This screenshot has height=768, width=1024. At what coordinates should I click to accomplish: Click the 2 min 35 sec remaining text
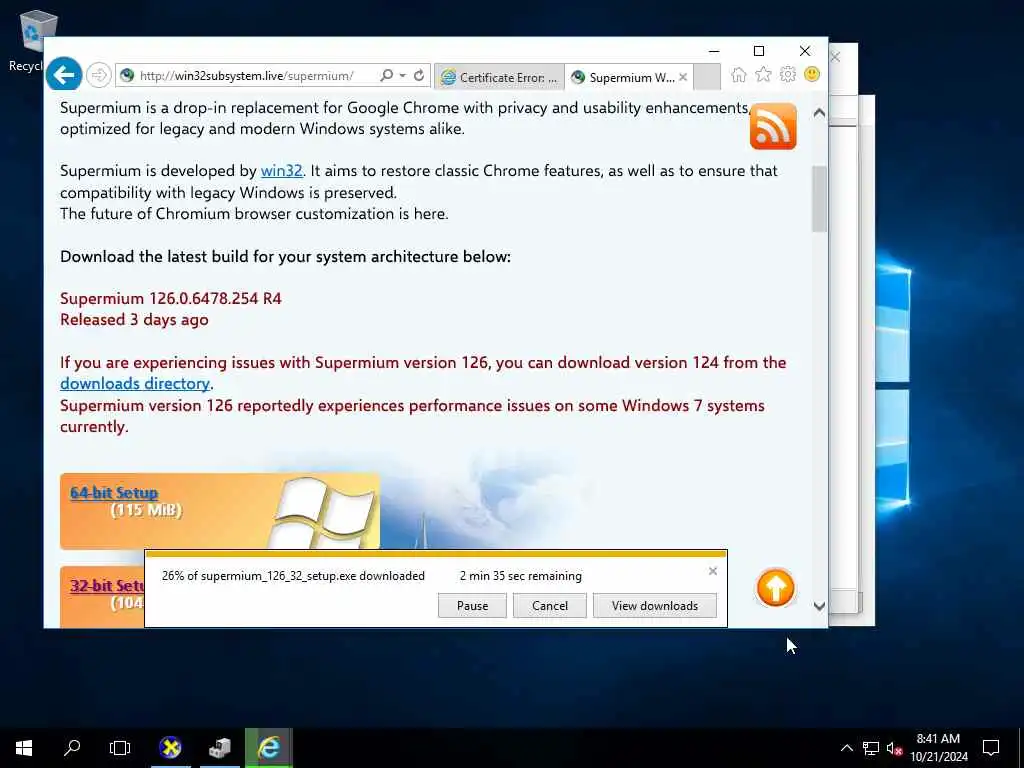520,576
